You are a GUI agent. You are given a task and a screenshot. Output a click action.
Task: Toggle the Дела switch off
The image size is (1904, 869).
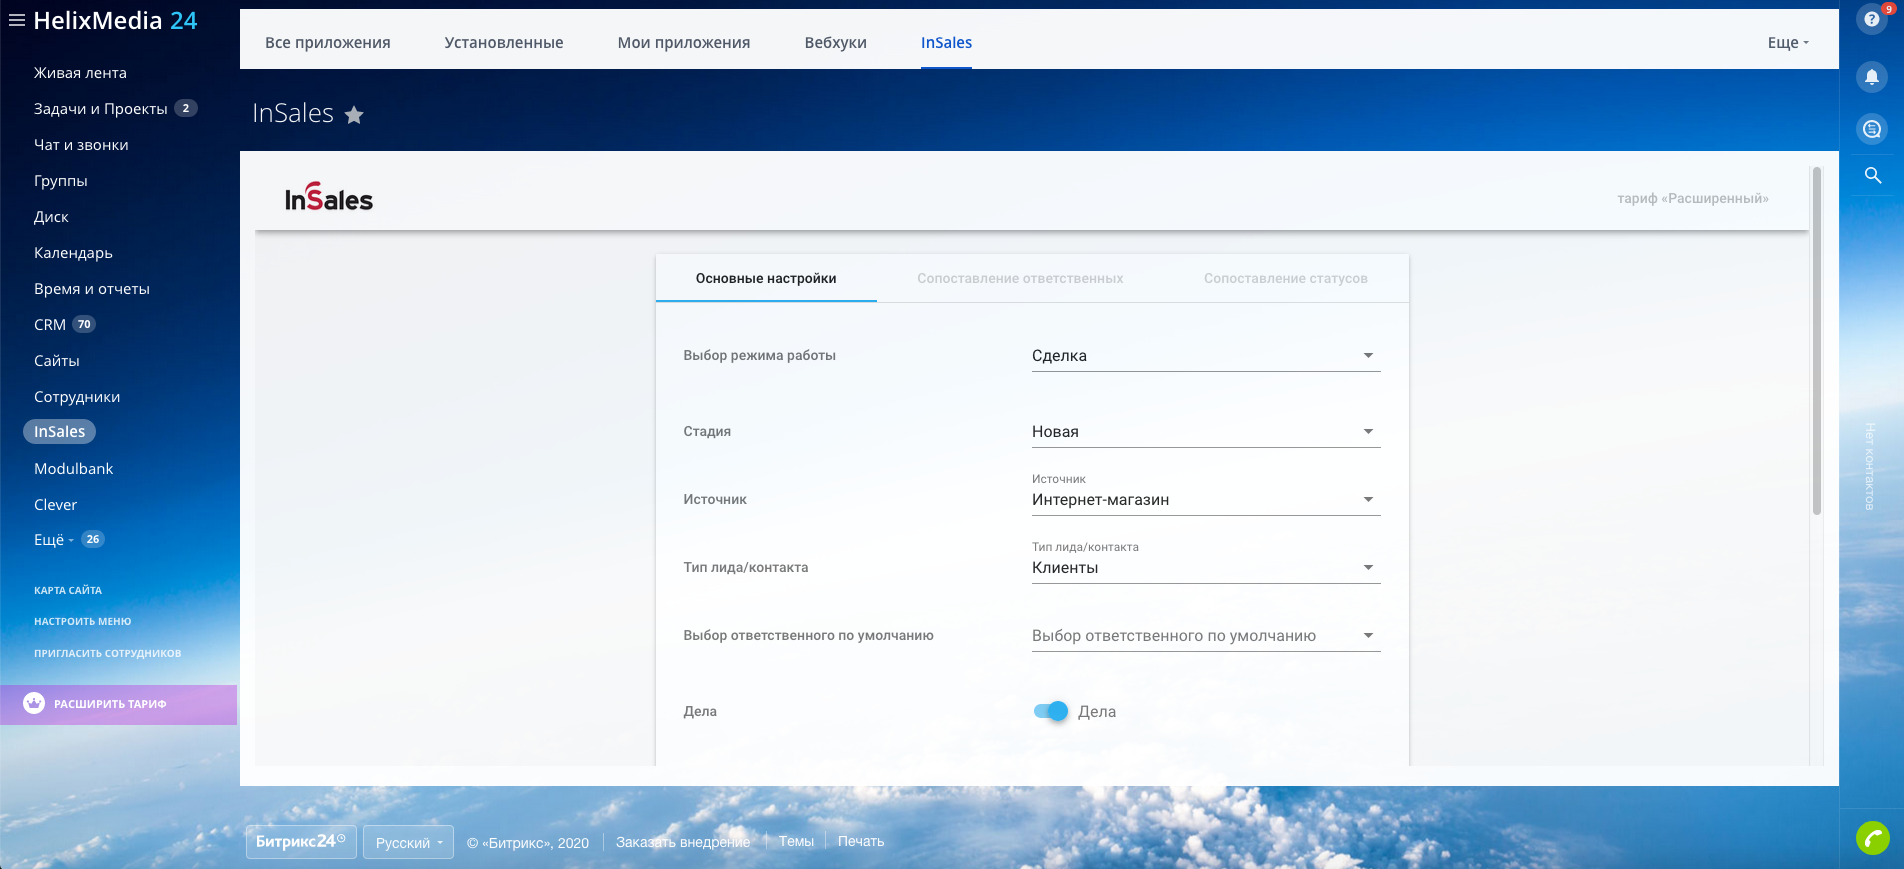click(x=1051, y=711)
